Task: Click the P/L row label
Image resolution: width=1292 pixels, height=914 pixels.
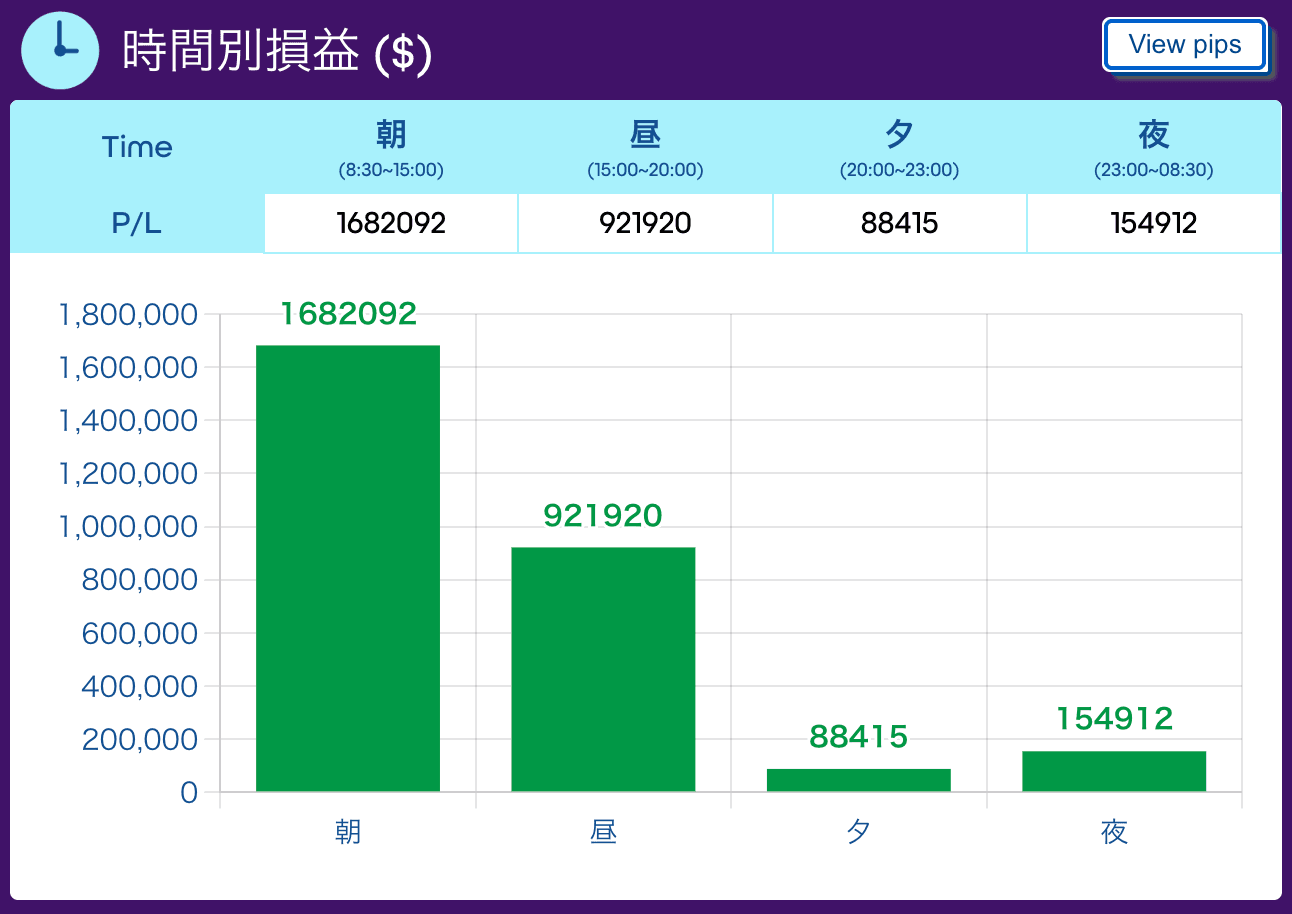Action: tap(137, 223)
